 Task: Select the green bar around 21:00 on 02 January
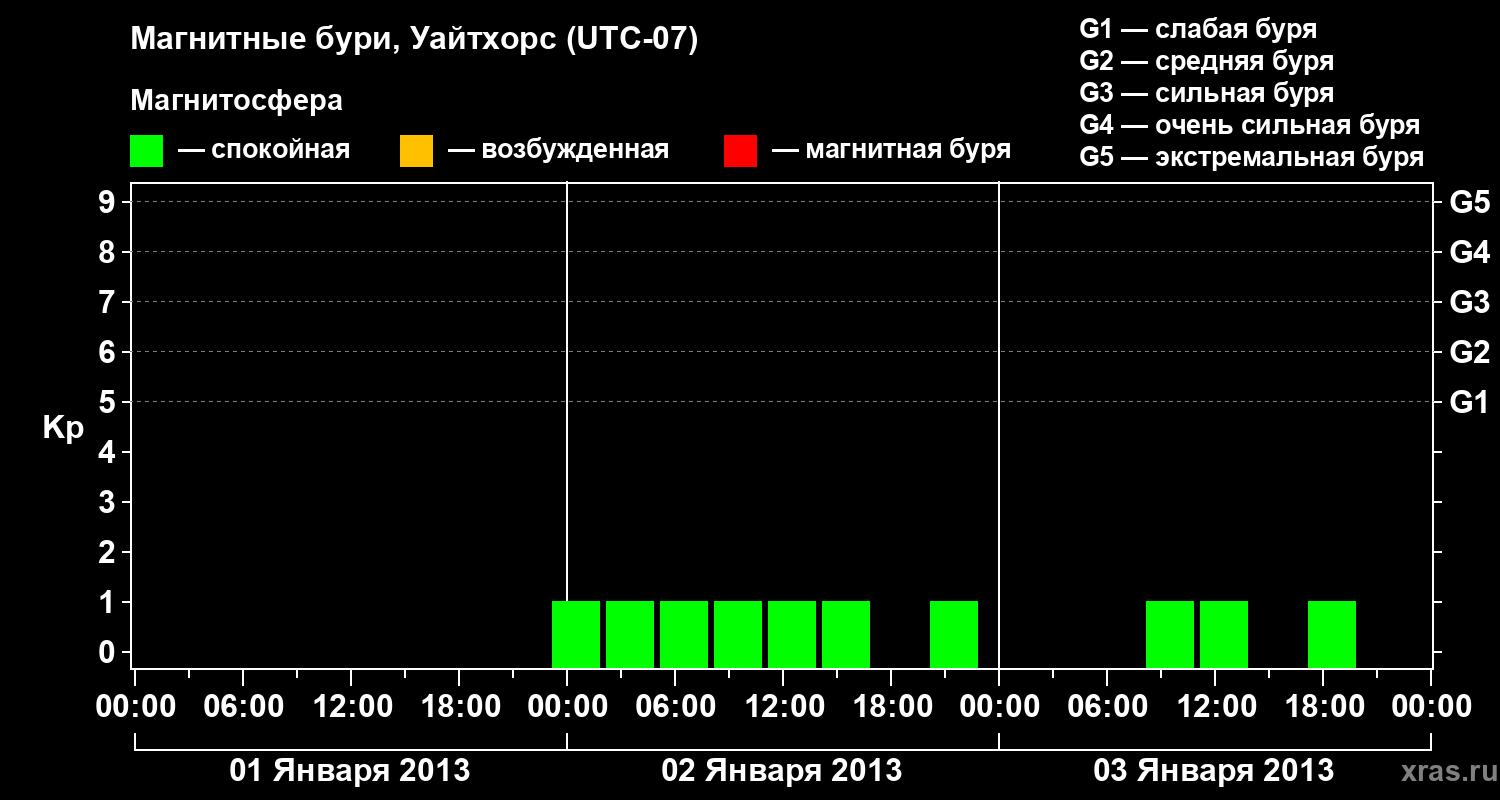coord(954,634)
